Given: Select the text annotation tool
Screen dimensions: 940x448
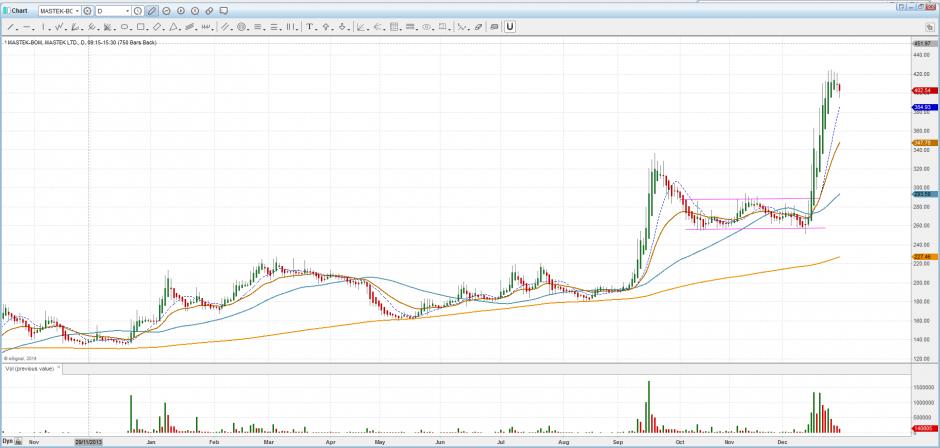Looking at the screenshot, I should (309, 26).
